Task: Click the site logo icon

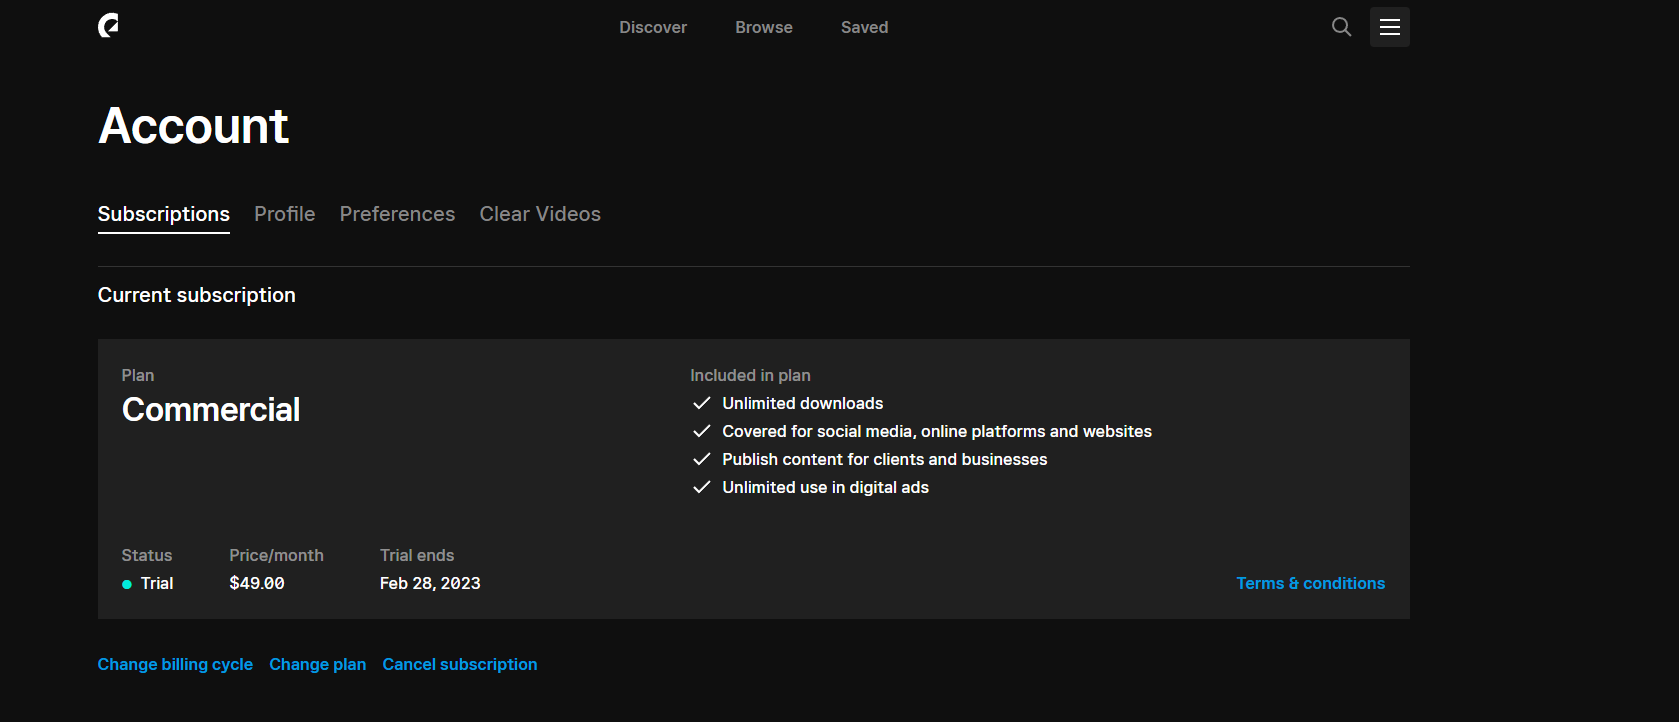Action: tap(109, 26)
